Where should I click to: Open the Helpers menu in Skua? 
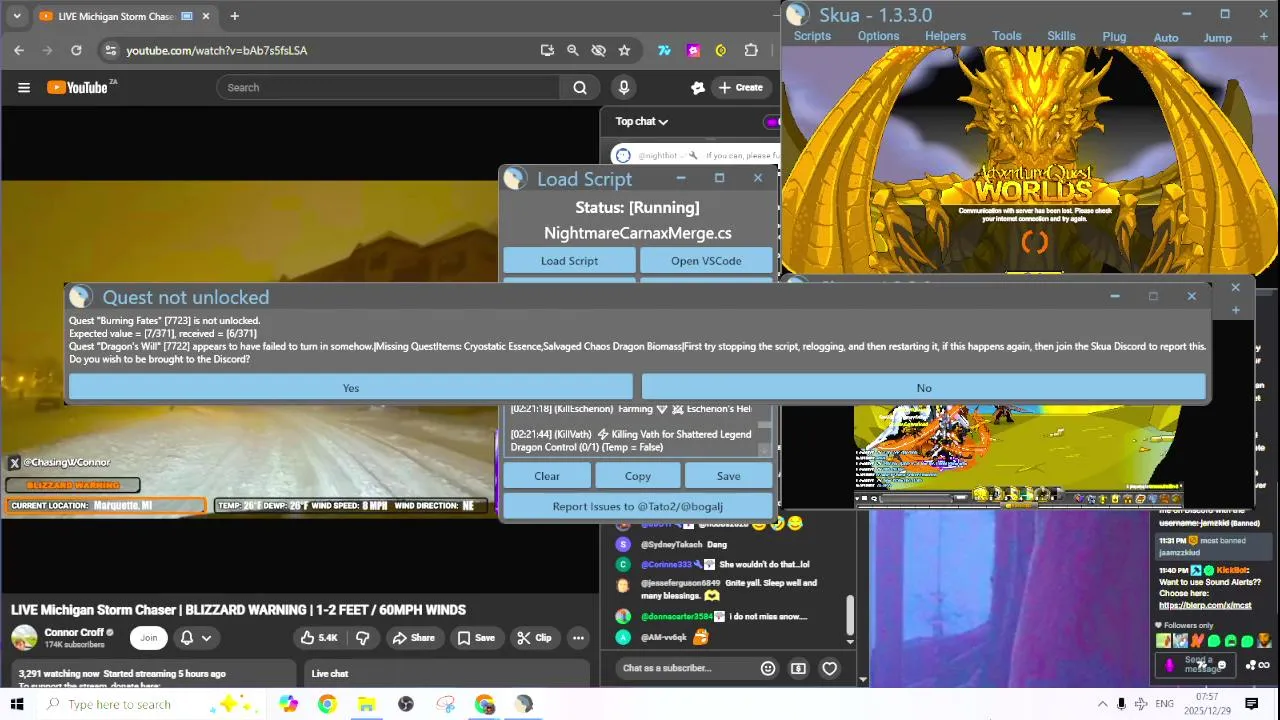click(945, 36)
